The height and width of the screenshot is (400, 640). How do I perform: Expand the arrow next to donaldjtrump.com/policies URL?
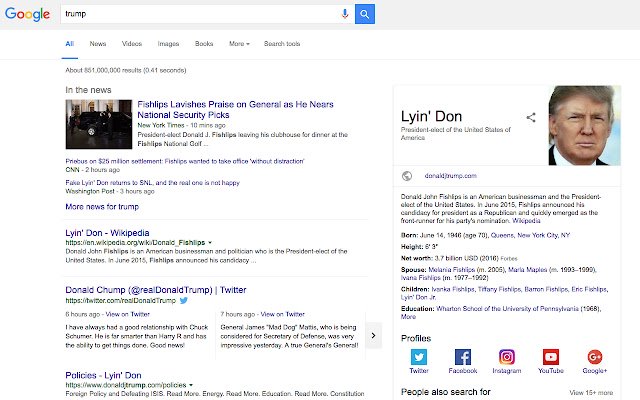tap(191, 385)
